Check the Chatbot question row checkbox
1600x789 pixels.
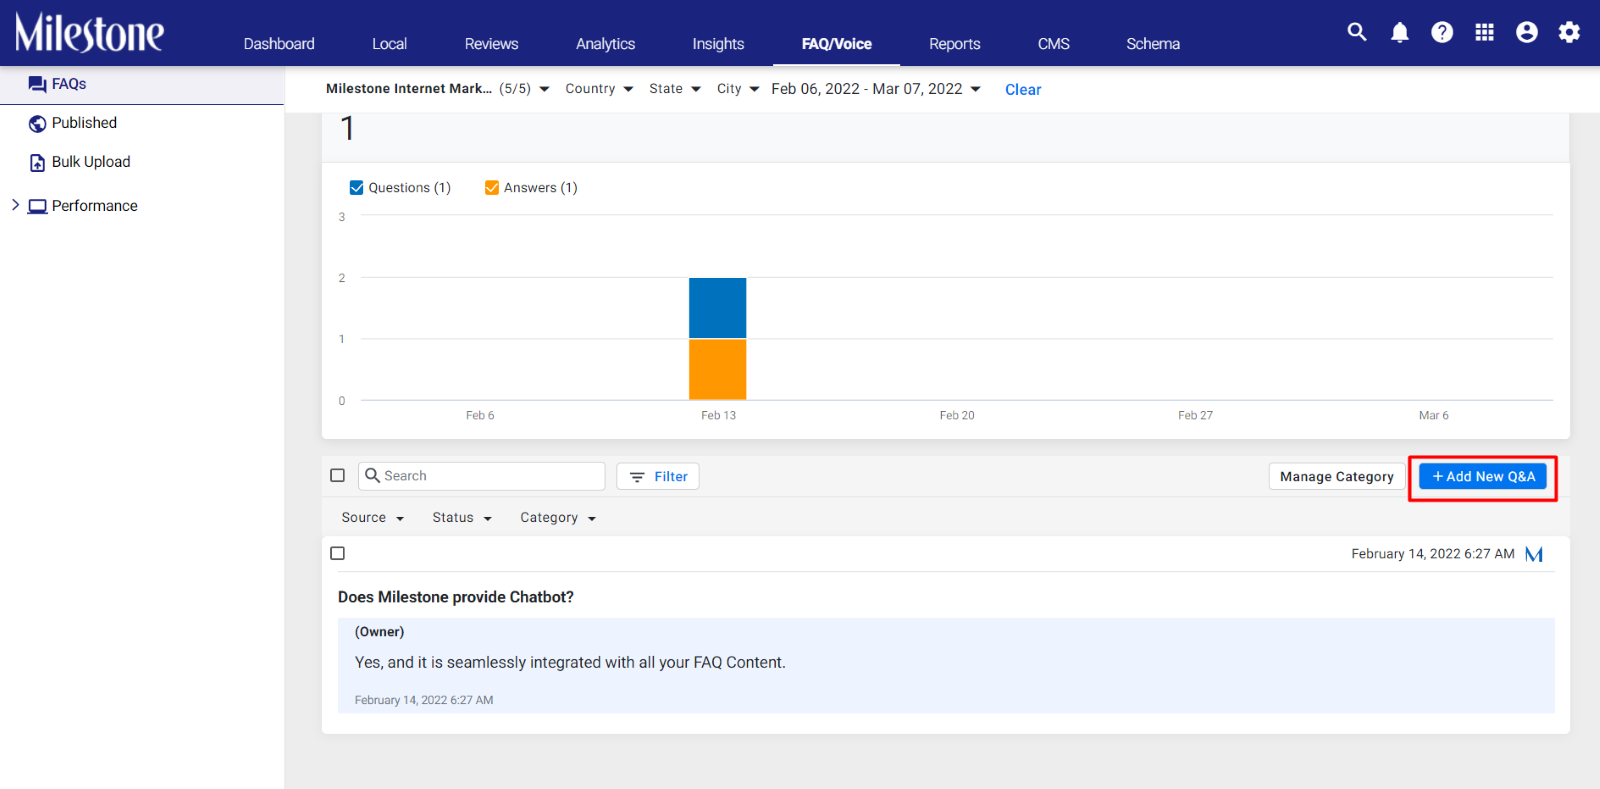tap(338, 553)
